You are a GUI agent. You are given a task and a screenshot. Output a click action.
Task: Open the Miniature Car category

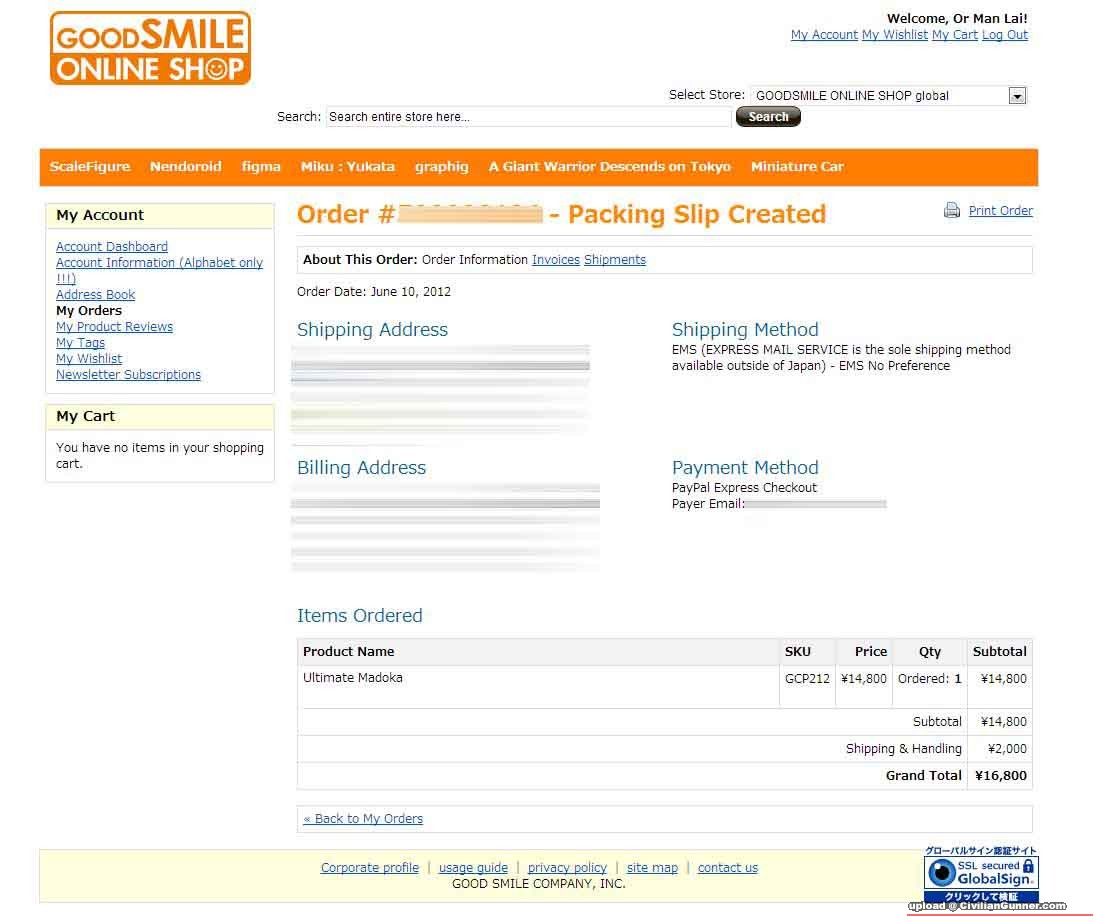point(797,167)
